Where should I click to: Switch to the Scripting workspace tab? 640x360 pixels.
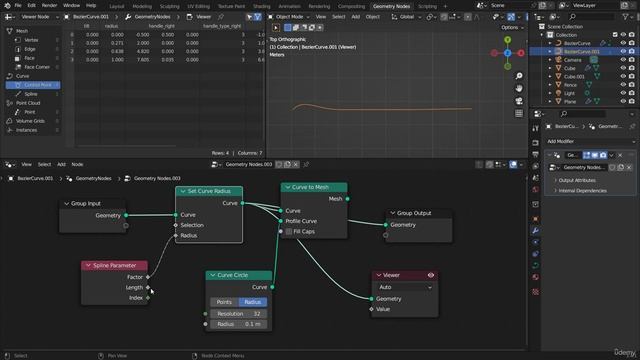coord(427,6)
